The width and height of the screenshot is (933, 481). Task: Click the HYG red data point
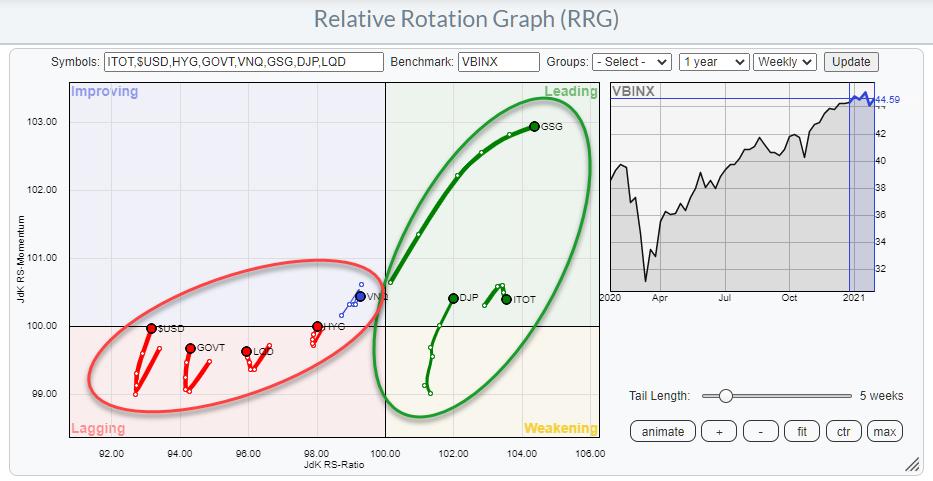318,327
